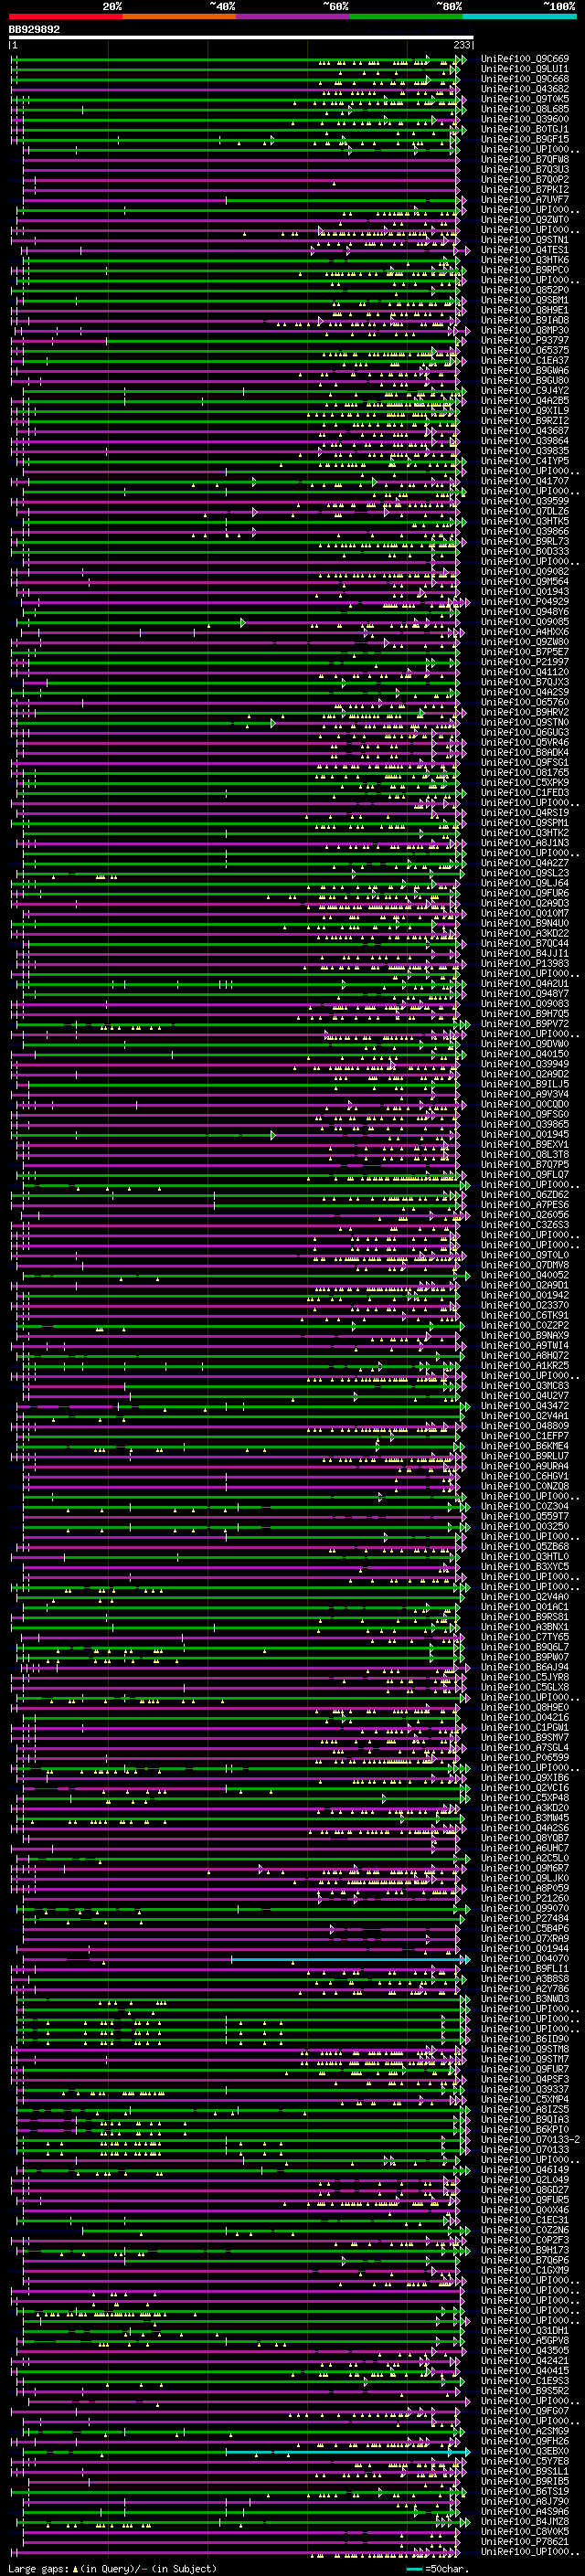The height and width of the screenshot is (2576, 585).
Task: Click the UniRef100_O70133-2 isoform label
Action: coord(530,2140)
